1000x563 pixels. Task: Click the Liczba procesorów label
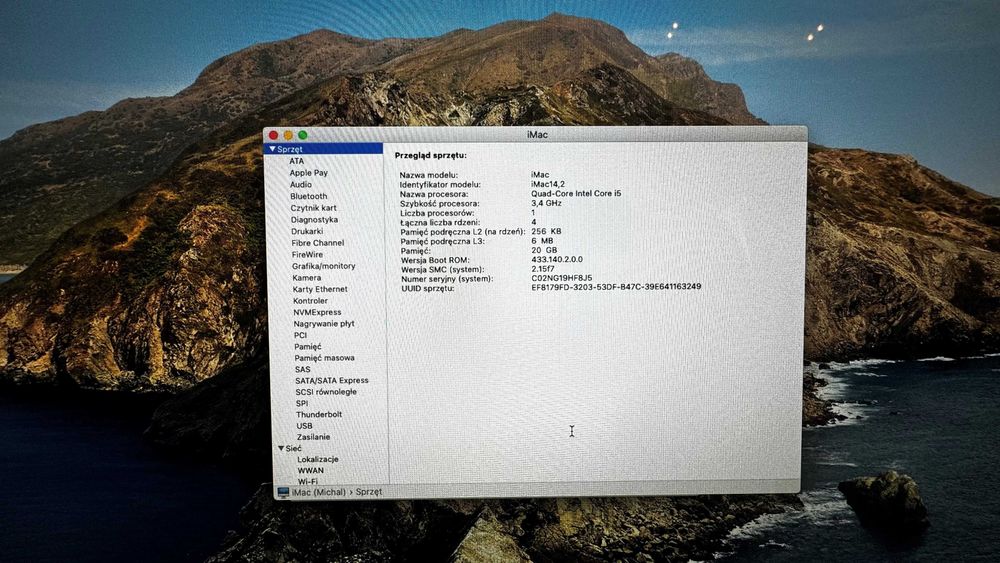438,213
